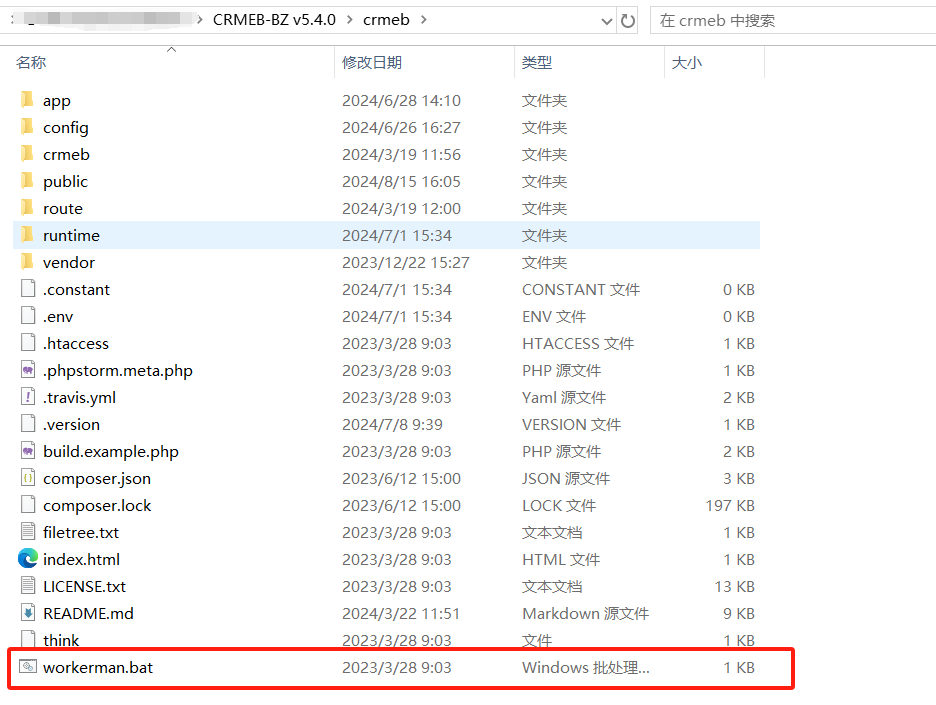Click the .travis.yml YAML icon

pyautogui.click(x=28, y=396)
